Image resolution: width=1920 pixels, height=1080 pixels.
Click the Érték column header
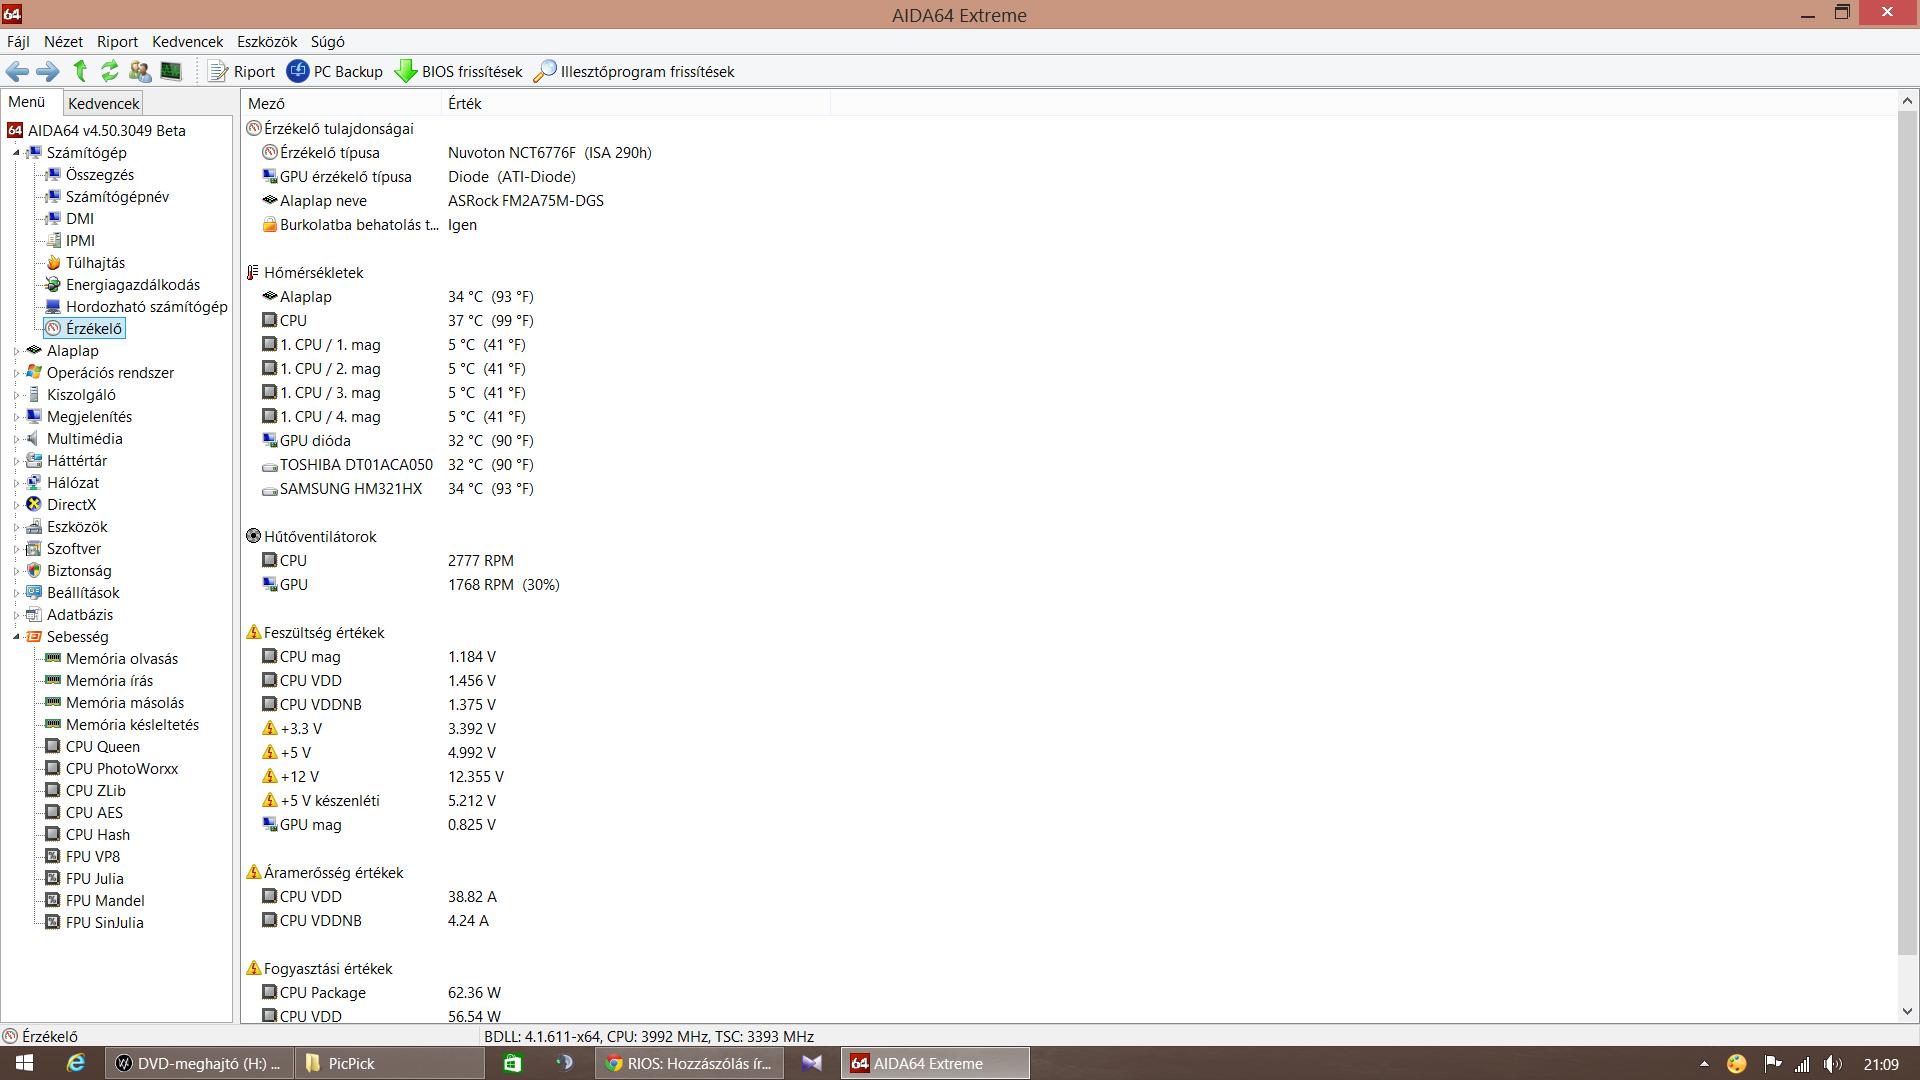pyautogui.click(x=635, y=103)
